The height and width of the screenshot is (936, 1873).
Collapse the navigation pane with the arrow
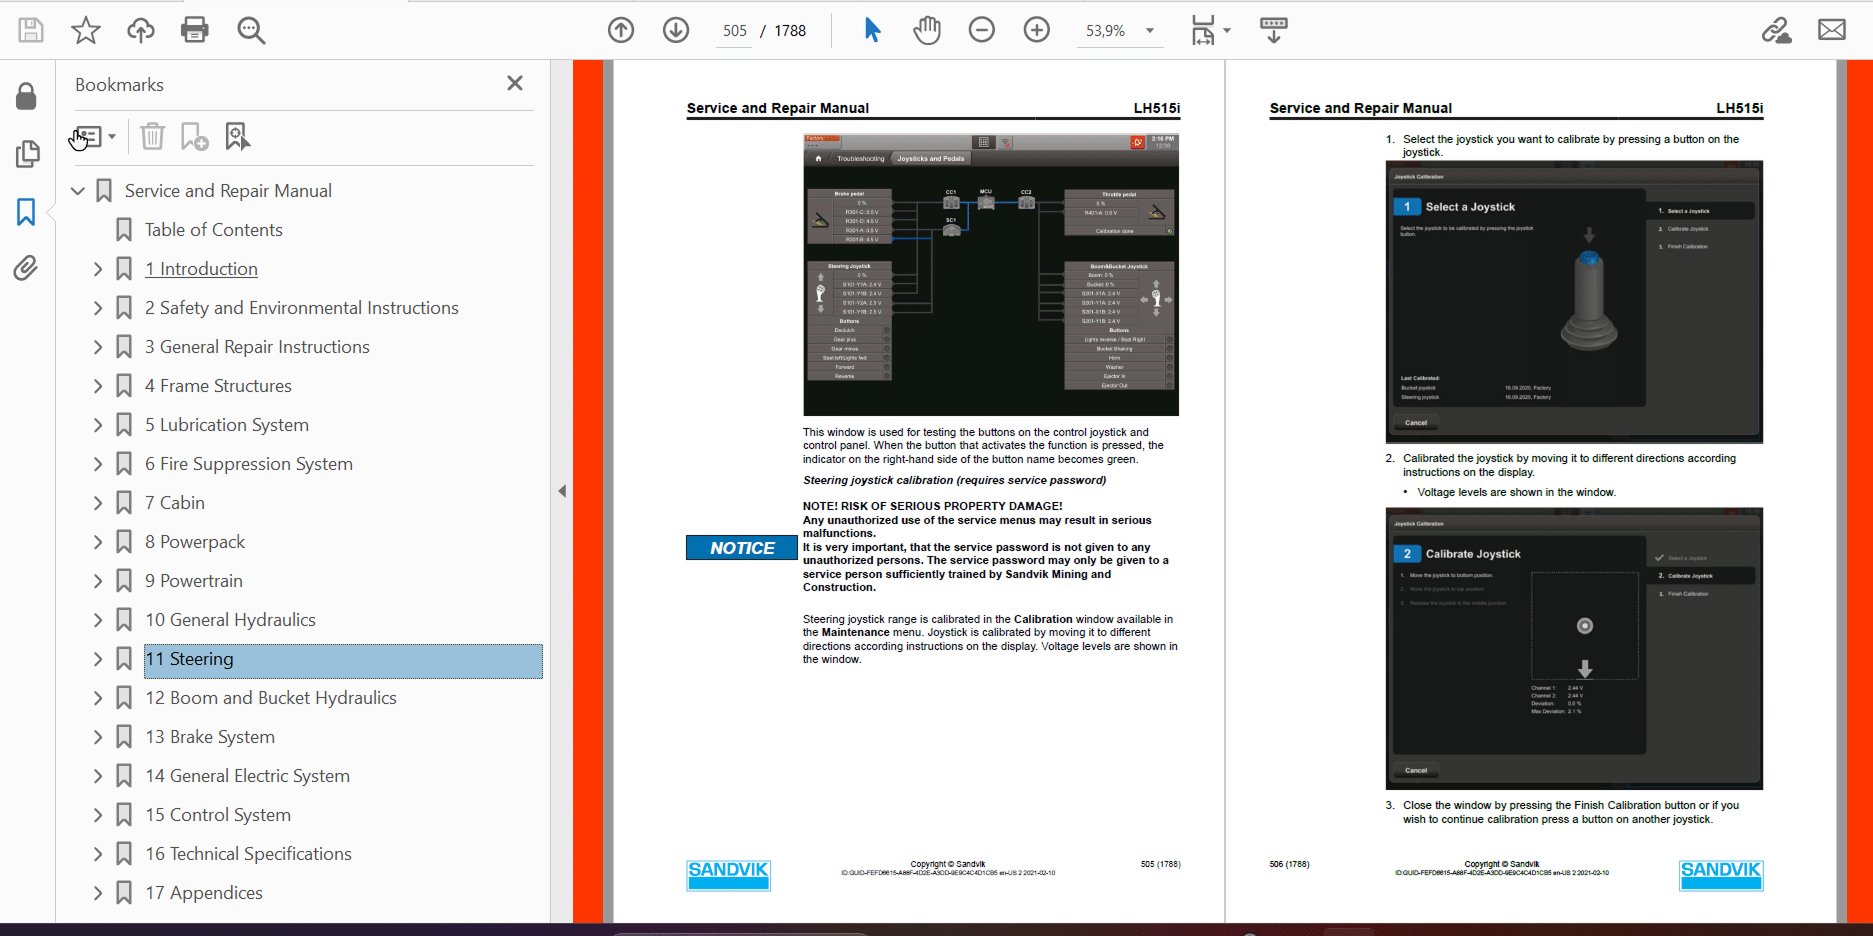point(562,491)
